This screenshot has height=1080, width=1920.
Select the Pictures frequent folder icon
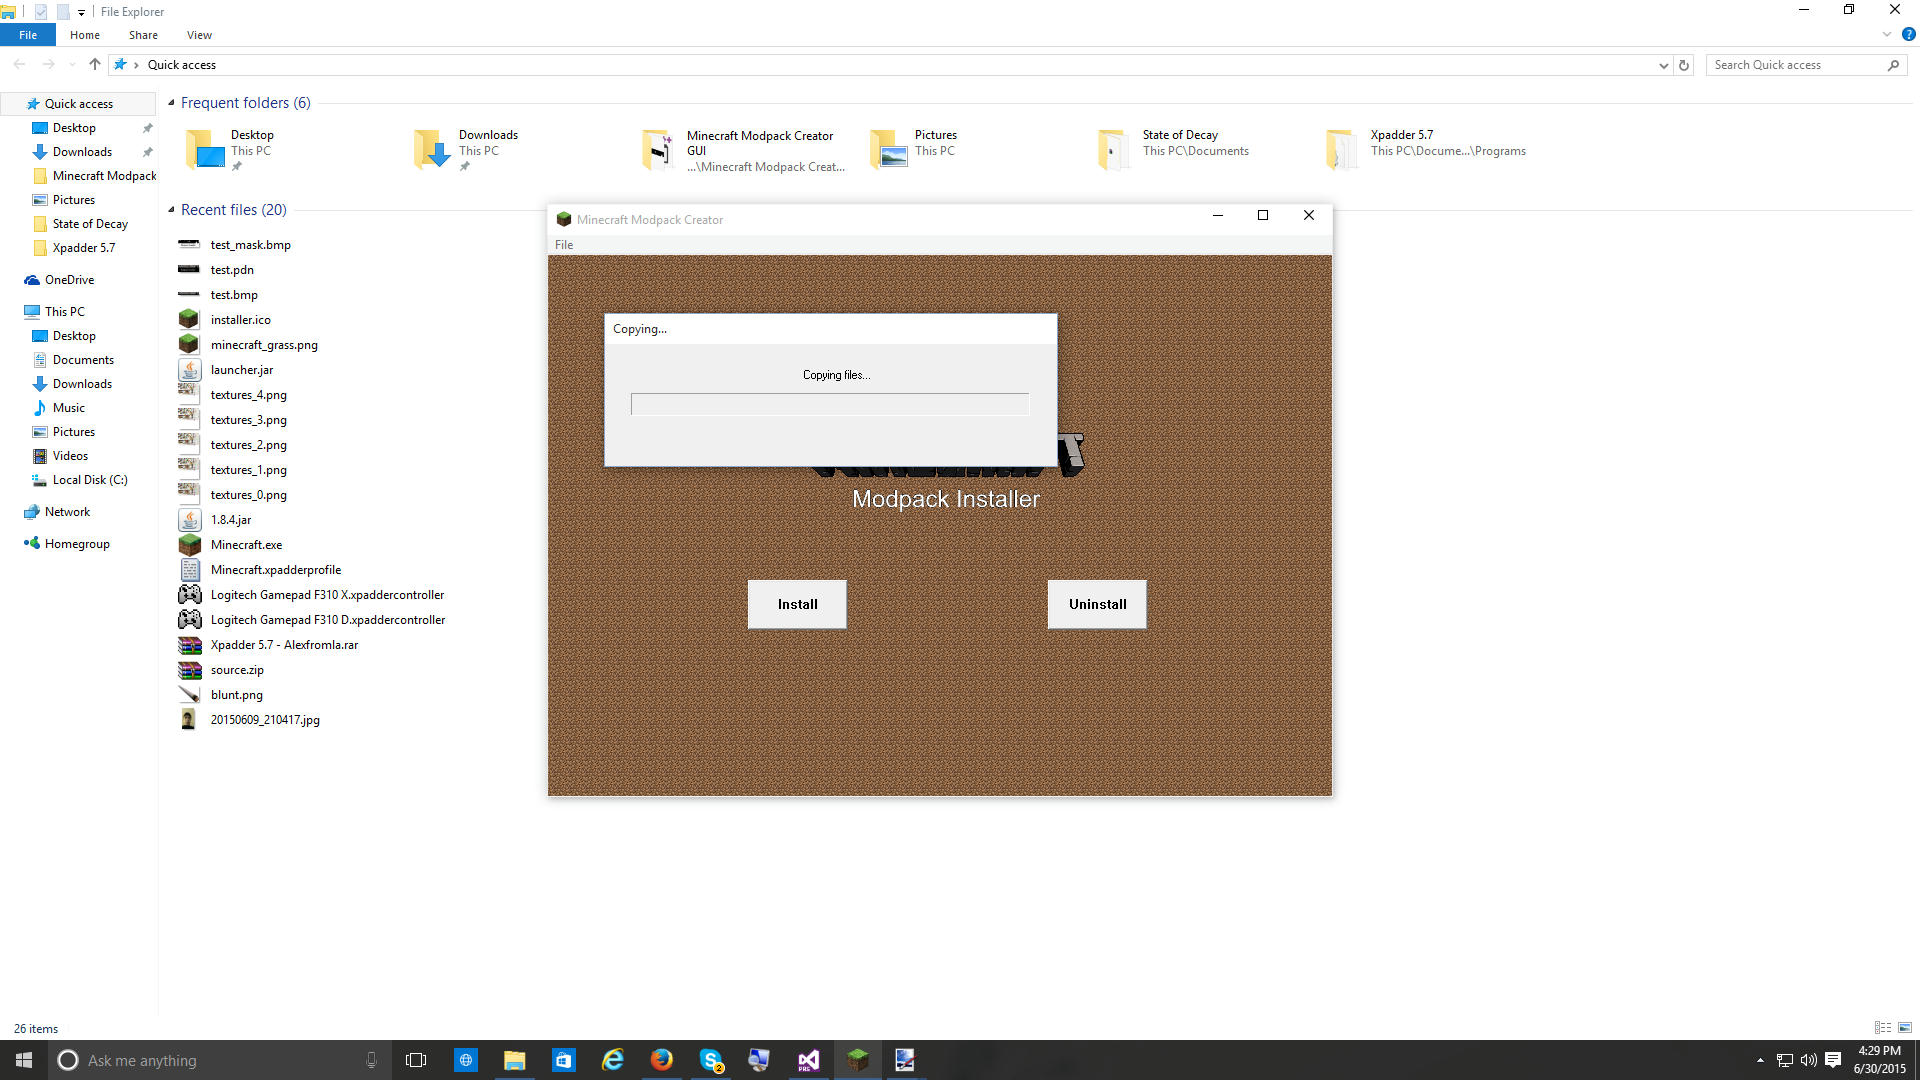pyautogui.click(x=889, y=149)
